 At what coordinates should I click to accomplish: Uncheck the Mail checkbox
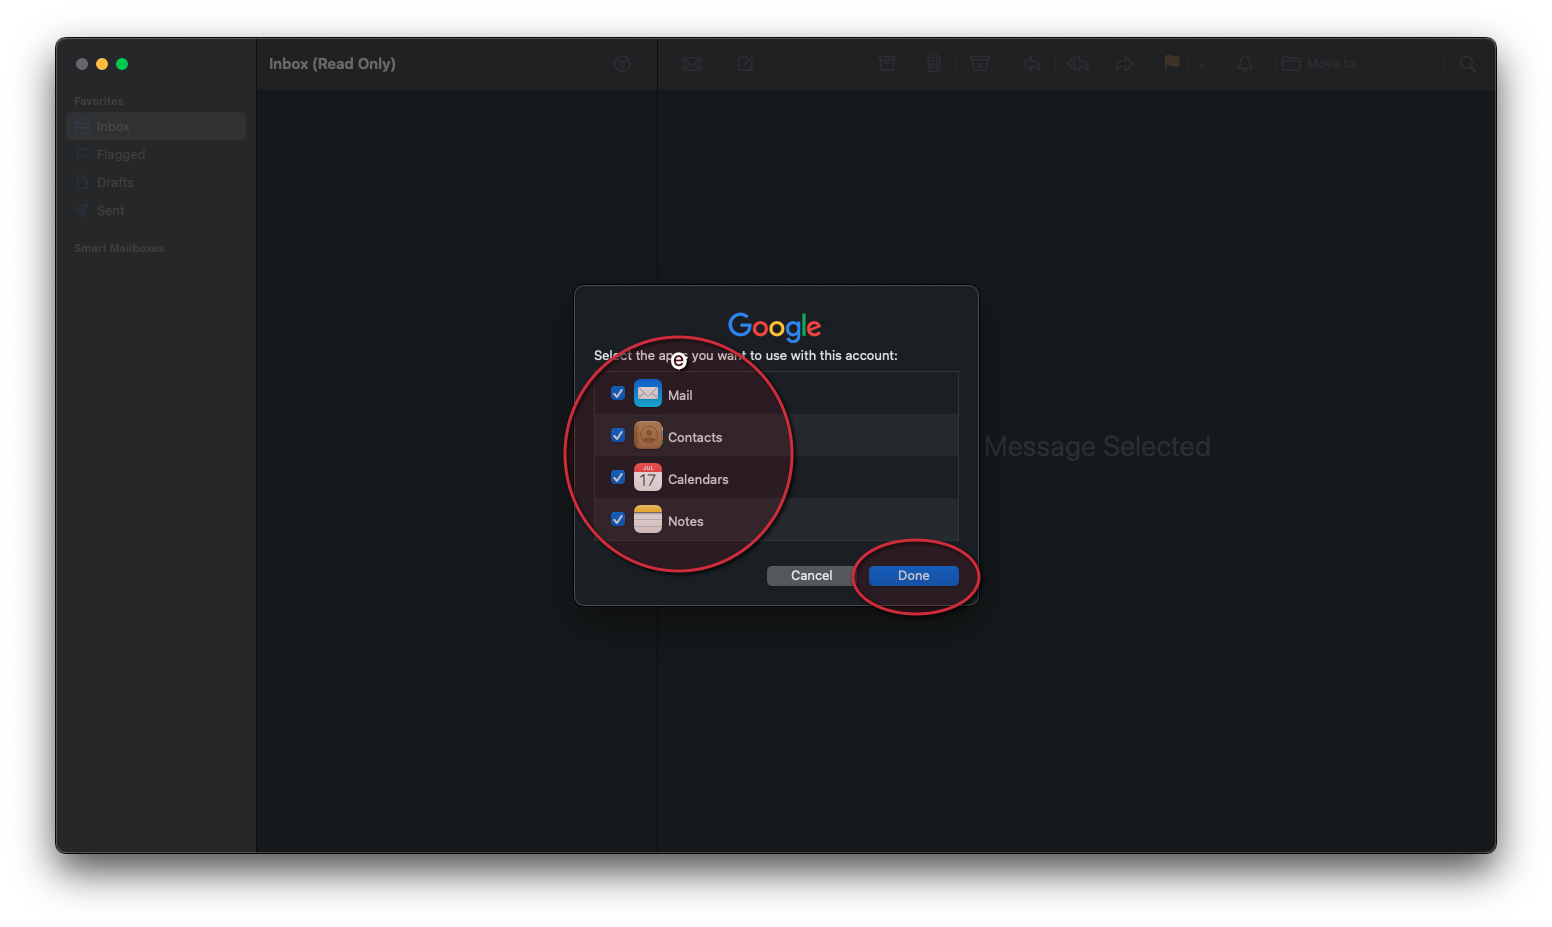(x=618, y=393)
